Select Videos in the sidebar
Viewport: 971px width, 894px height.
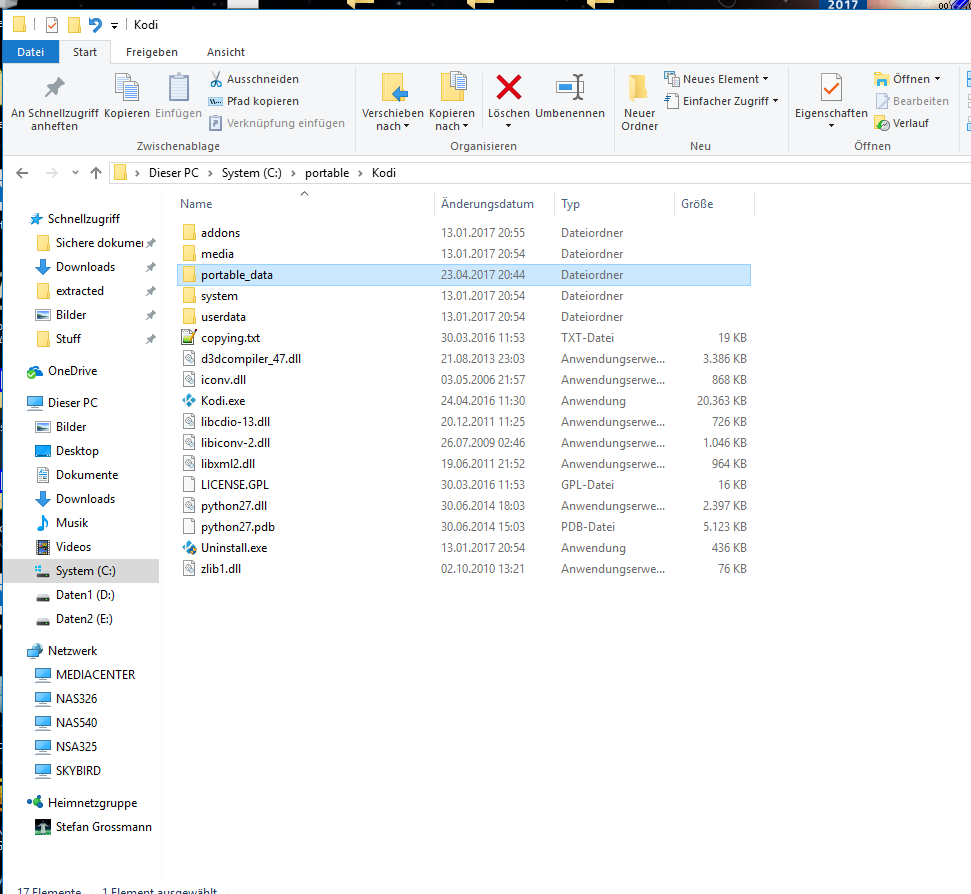(73, 547)
